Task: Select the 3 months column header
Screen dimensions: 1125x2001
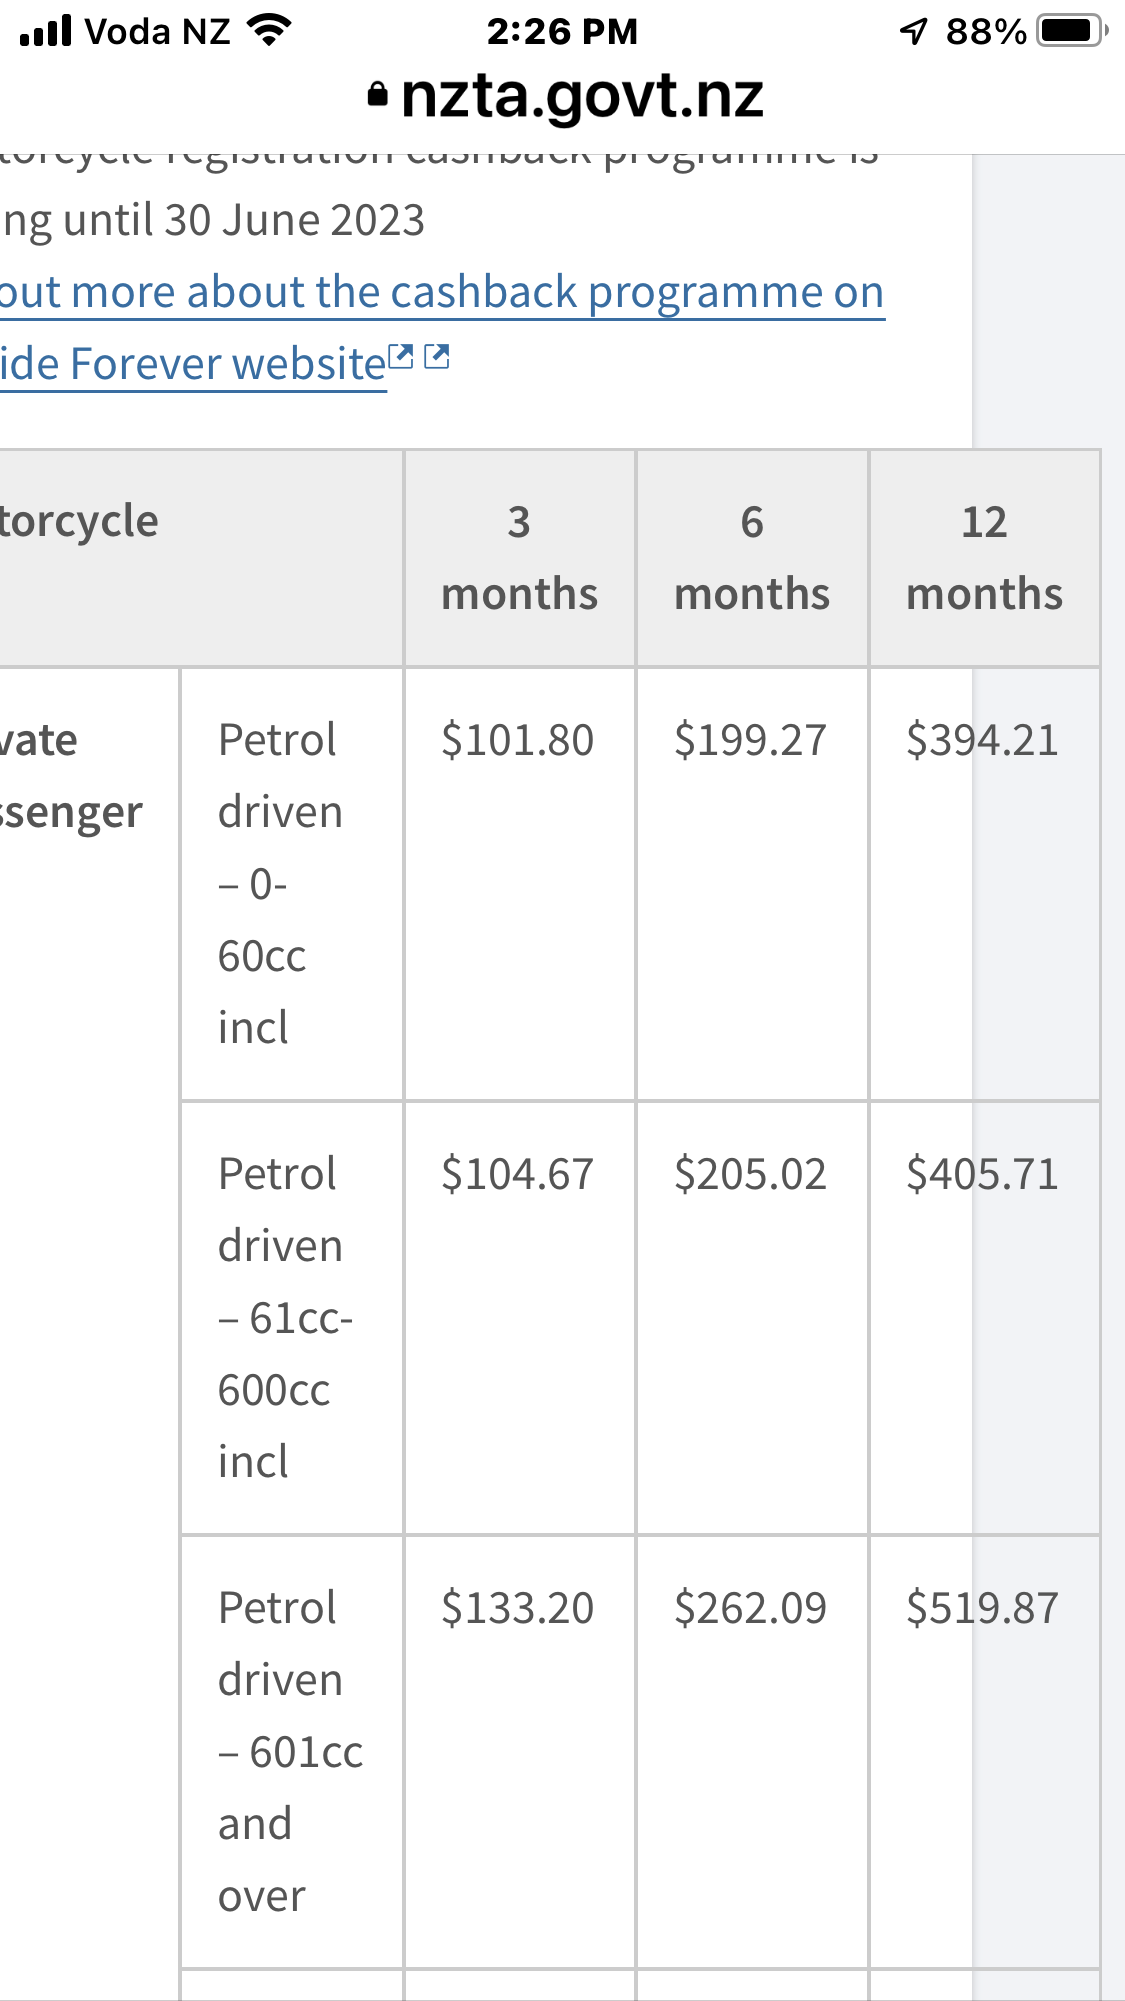Action: (520, 558)
